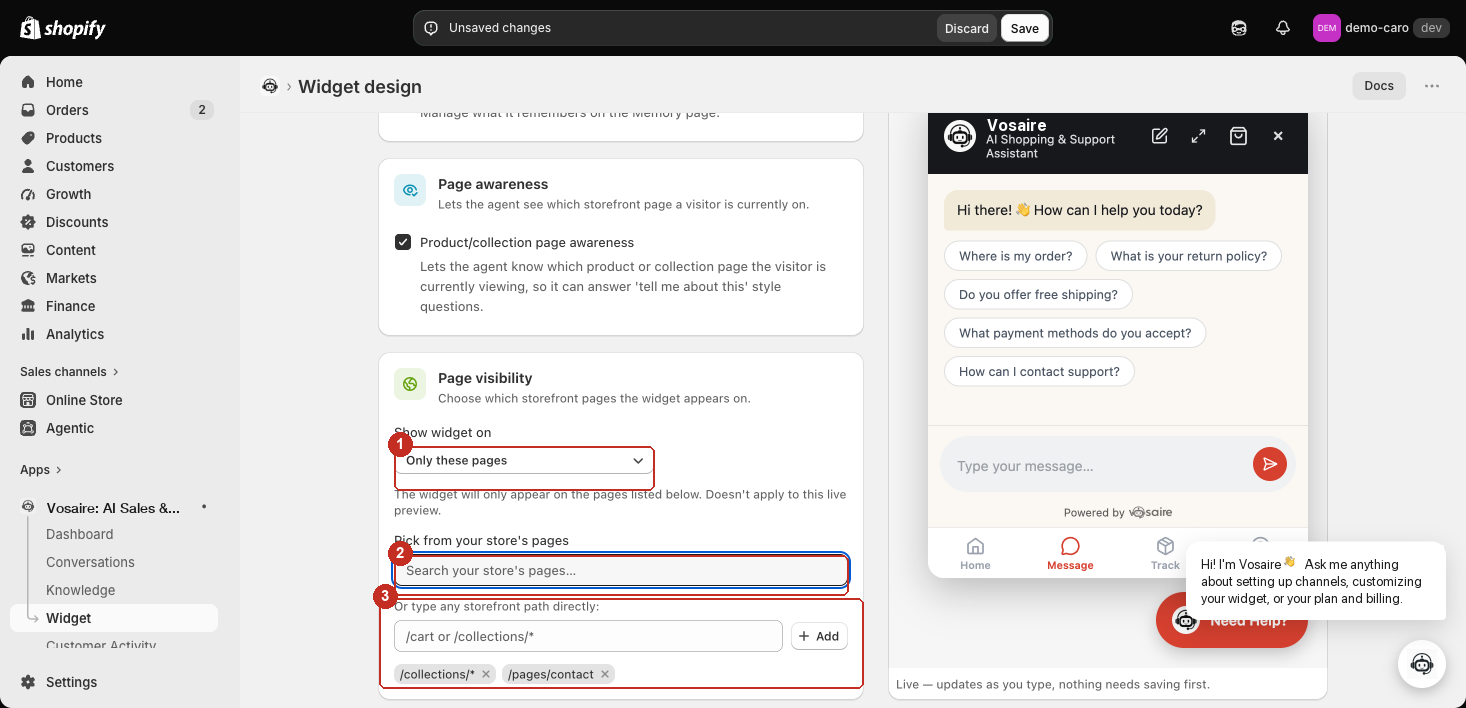The image size is (1466, 708).
Task: Expand the Sales channels section
Action: point(69,371)
